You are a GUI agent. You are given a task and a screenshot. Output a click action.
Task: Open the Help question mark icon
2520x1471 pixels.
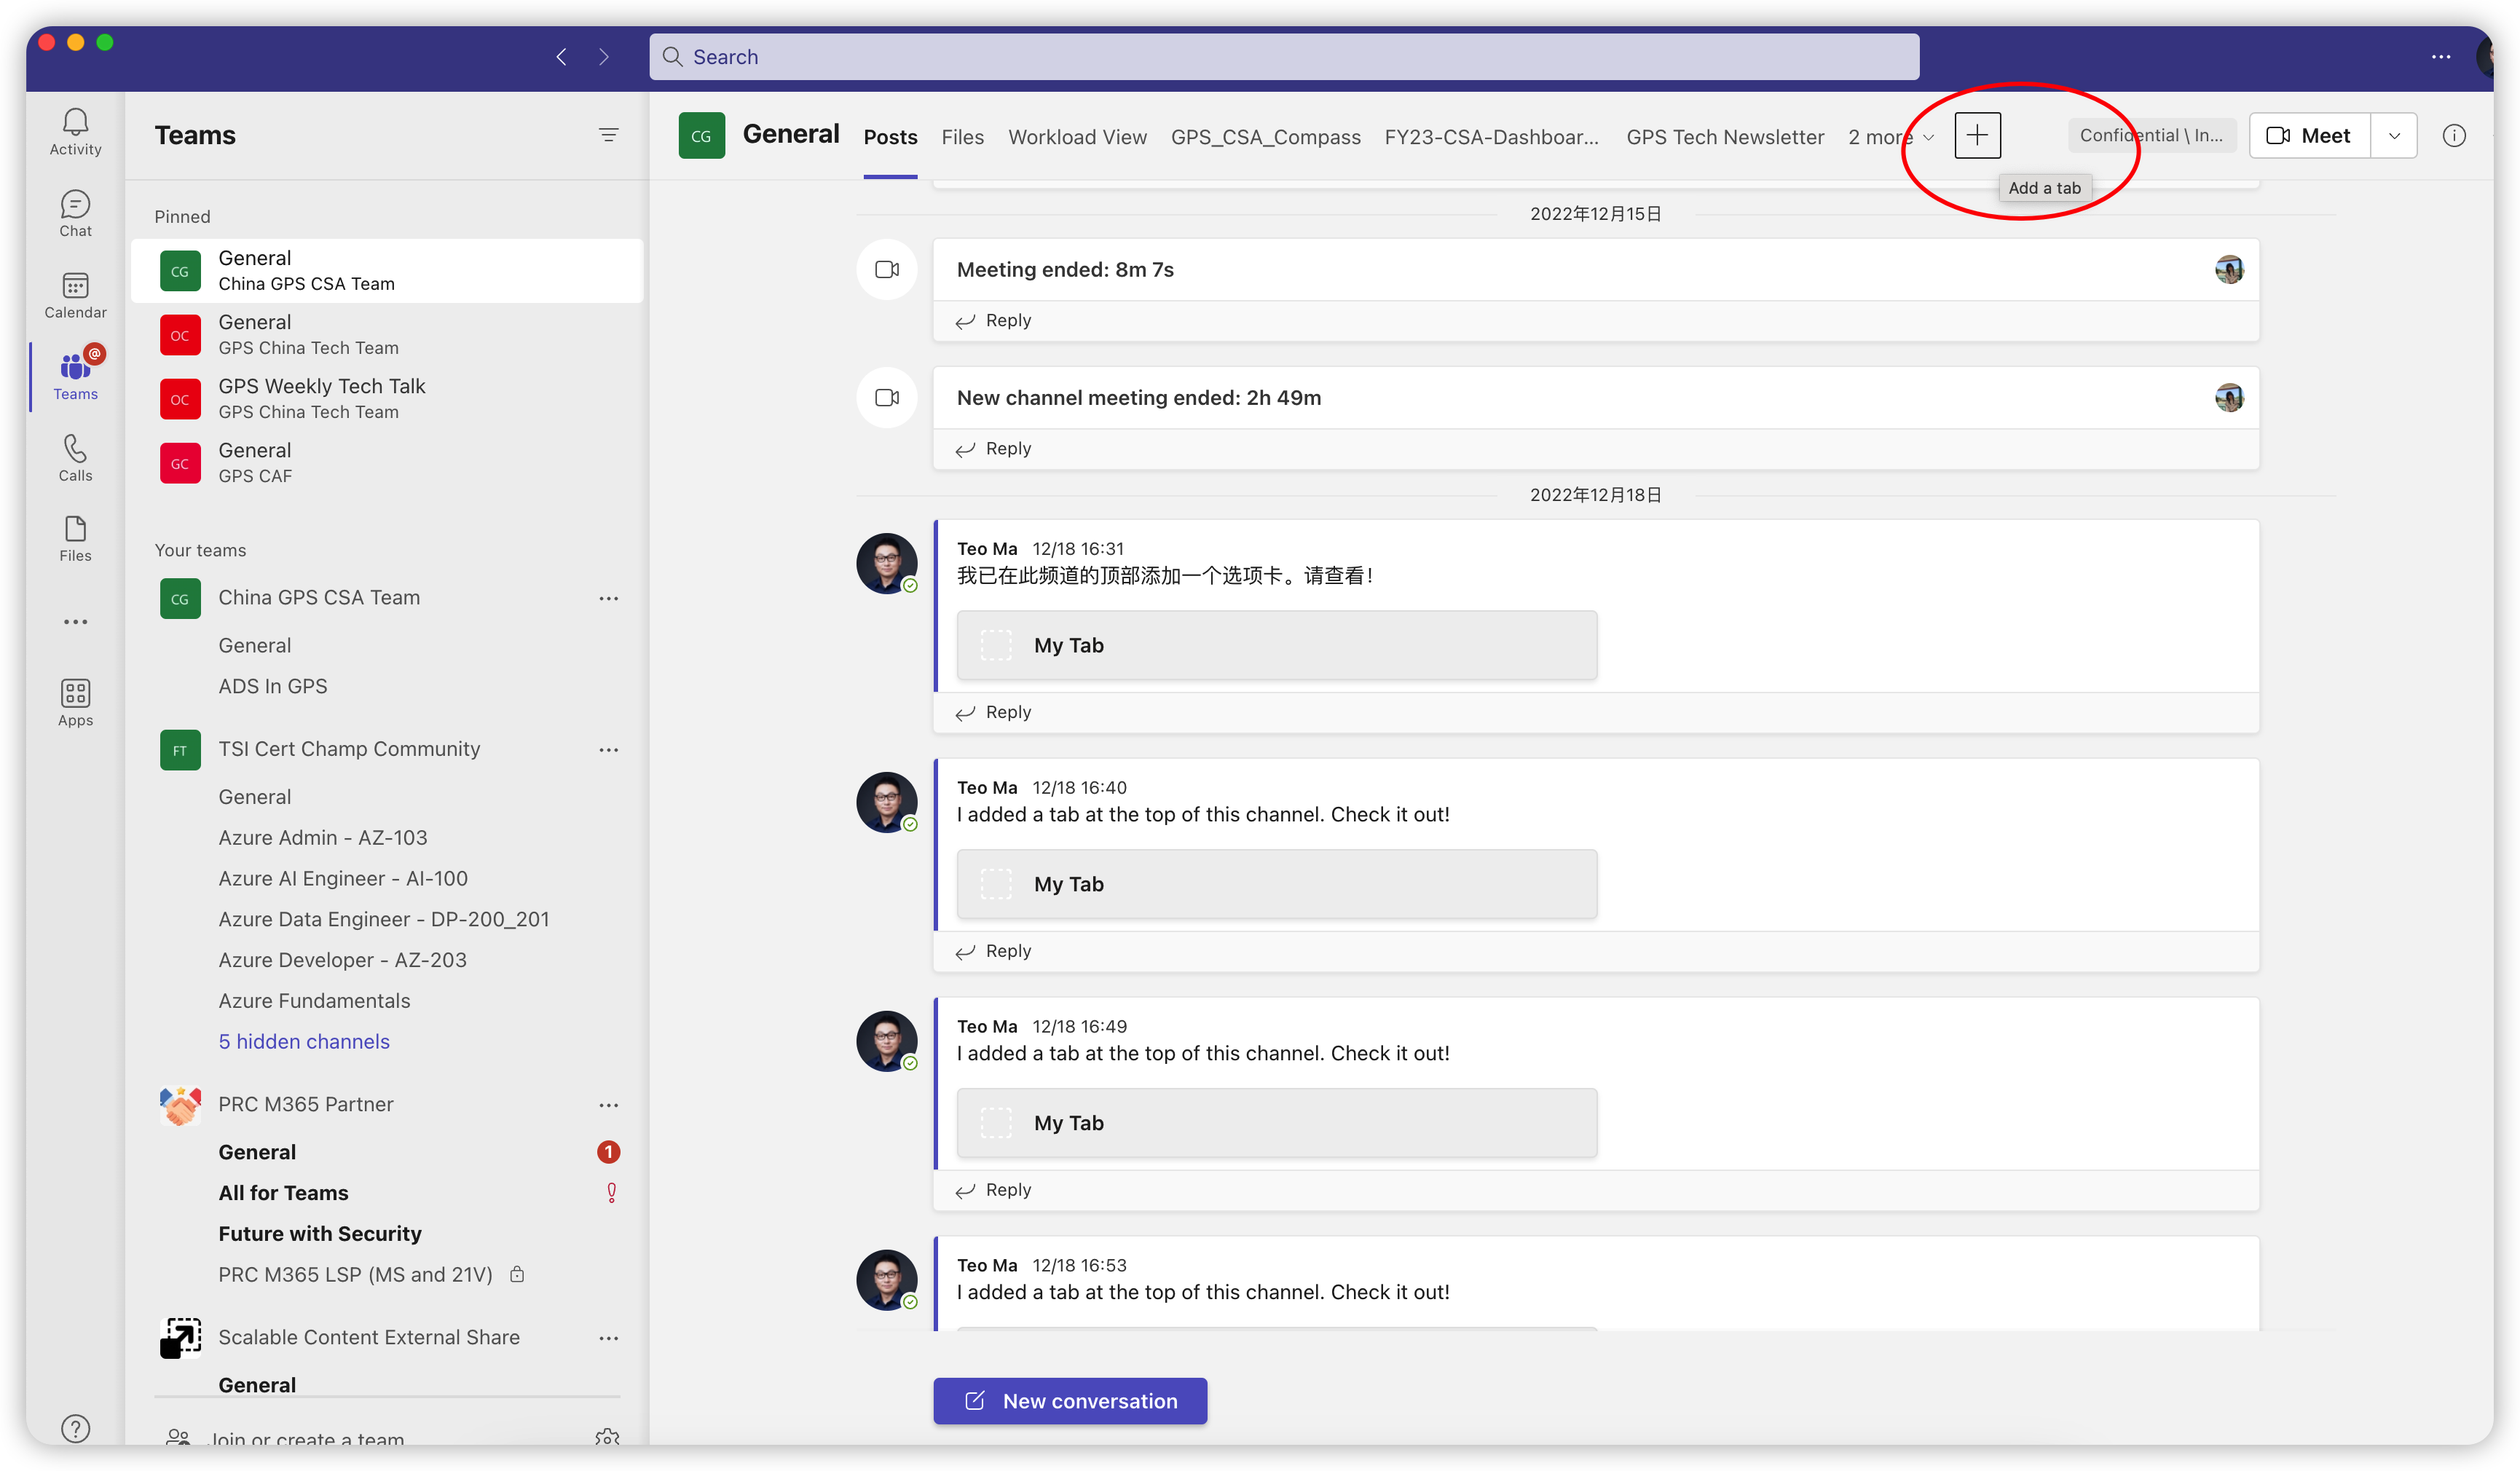pyautogui.click(x=75, y=1428)
